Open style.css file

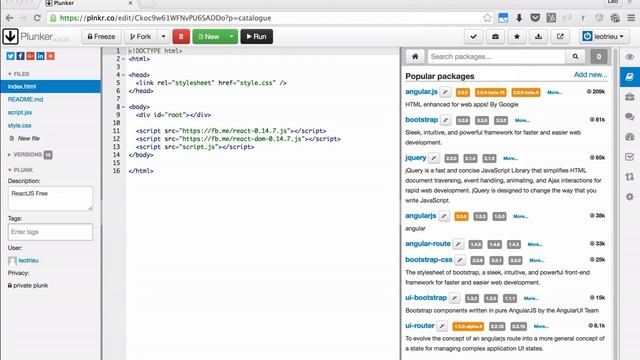click(20, 125)
